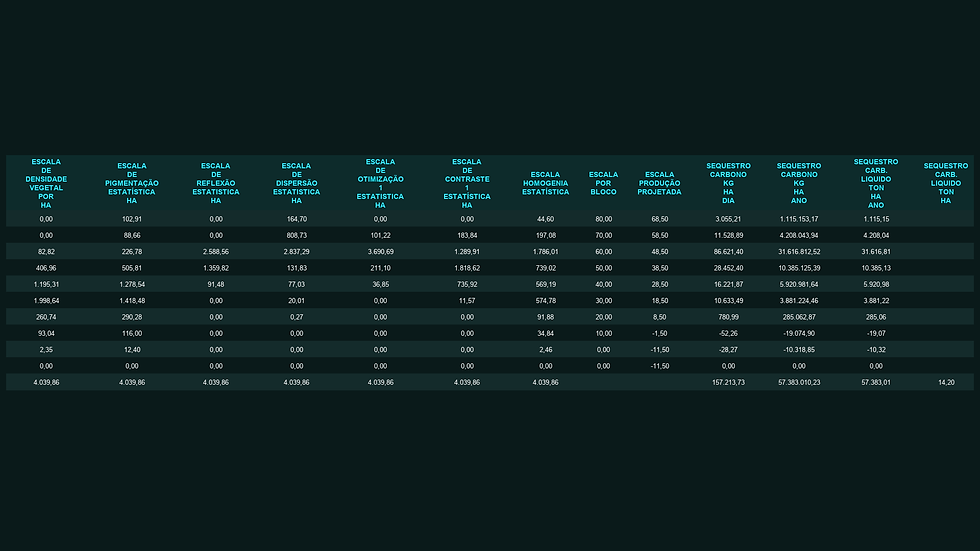Click the yearly carbon value 31.616.812,52

point(799,252)
